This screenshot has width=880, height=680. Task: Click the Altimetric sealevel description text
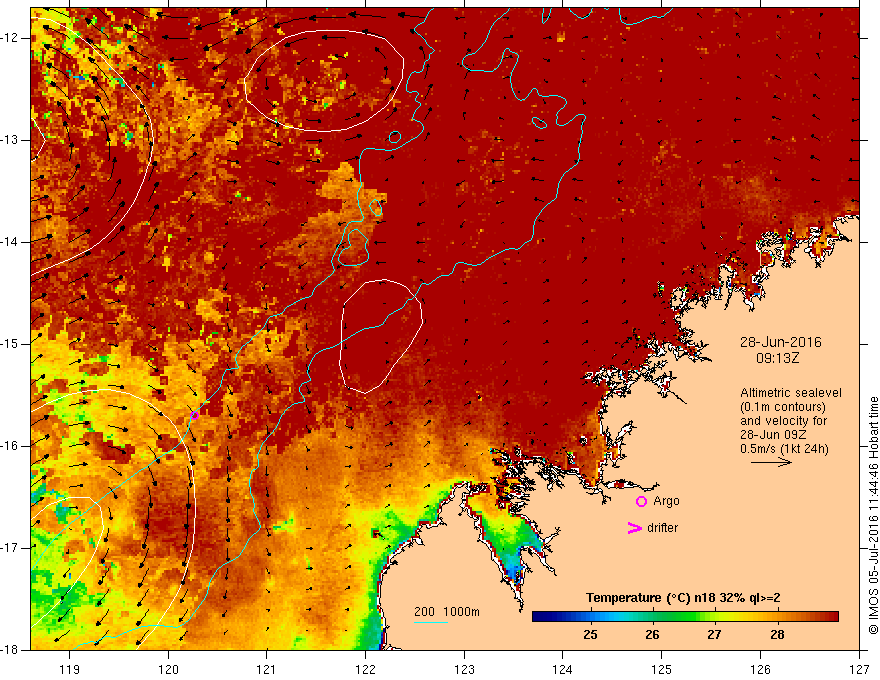[790, 421]
